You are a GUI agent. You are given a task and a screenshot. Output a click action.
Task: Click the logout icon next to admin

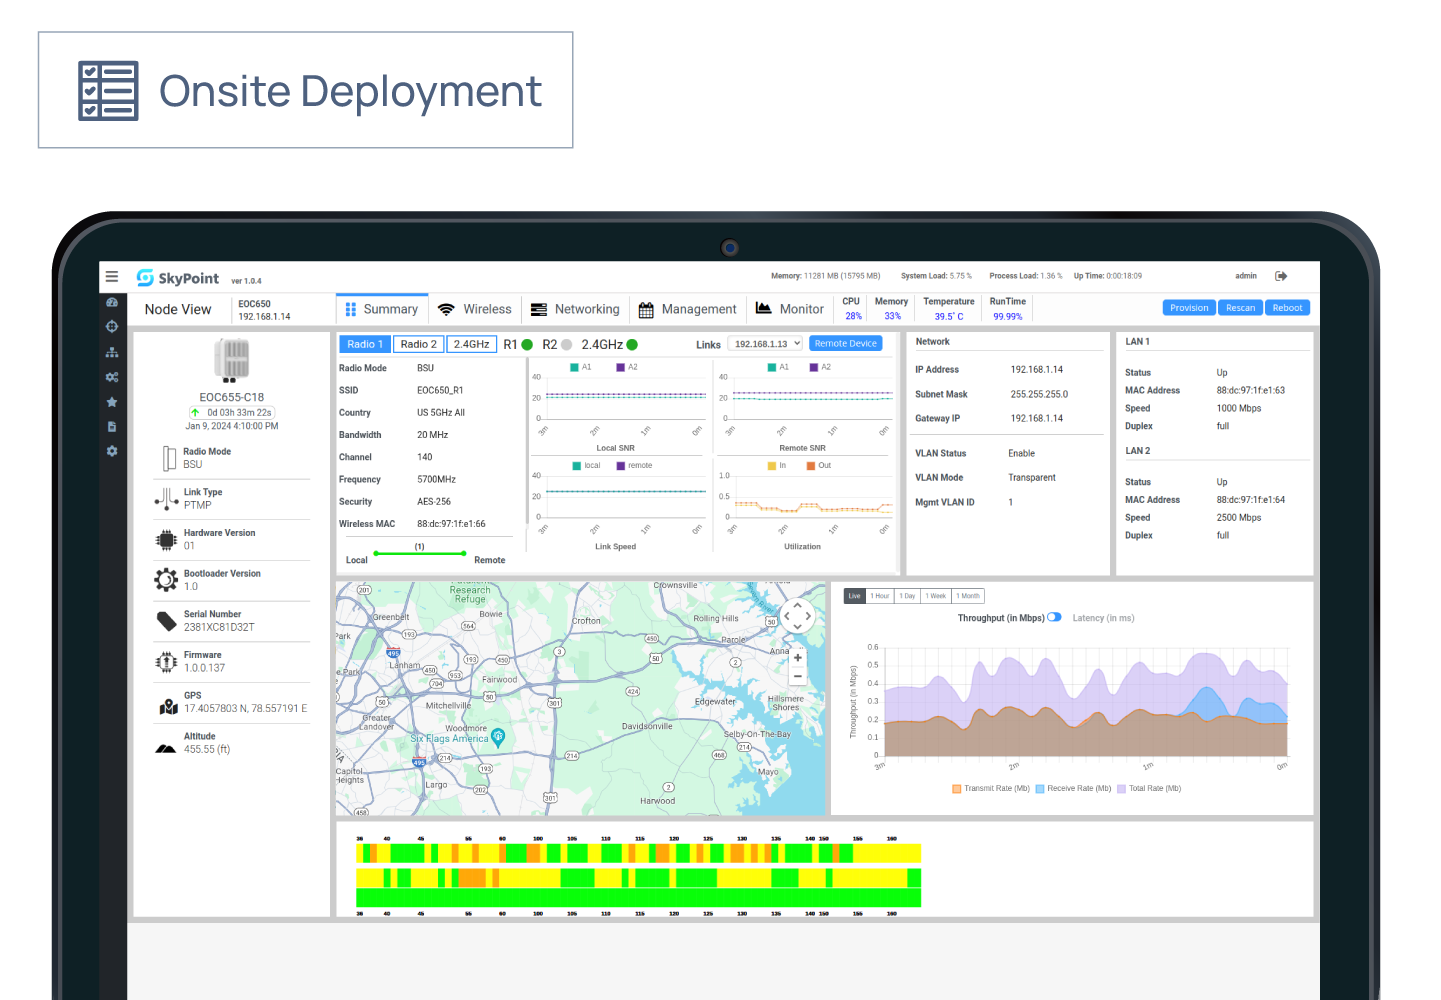tap(1281, 275)
